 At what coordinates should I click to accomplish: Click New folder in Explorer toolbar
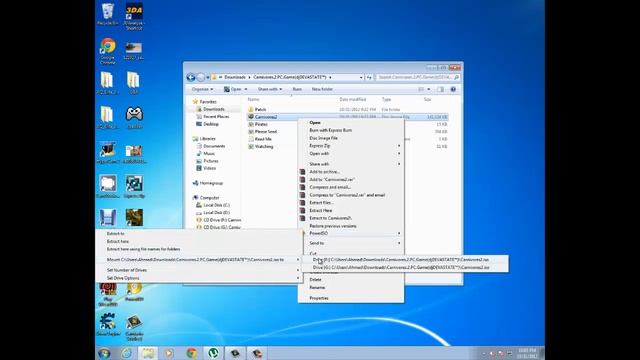[322, 89]
